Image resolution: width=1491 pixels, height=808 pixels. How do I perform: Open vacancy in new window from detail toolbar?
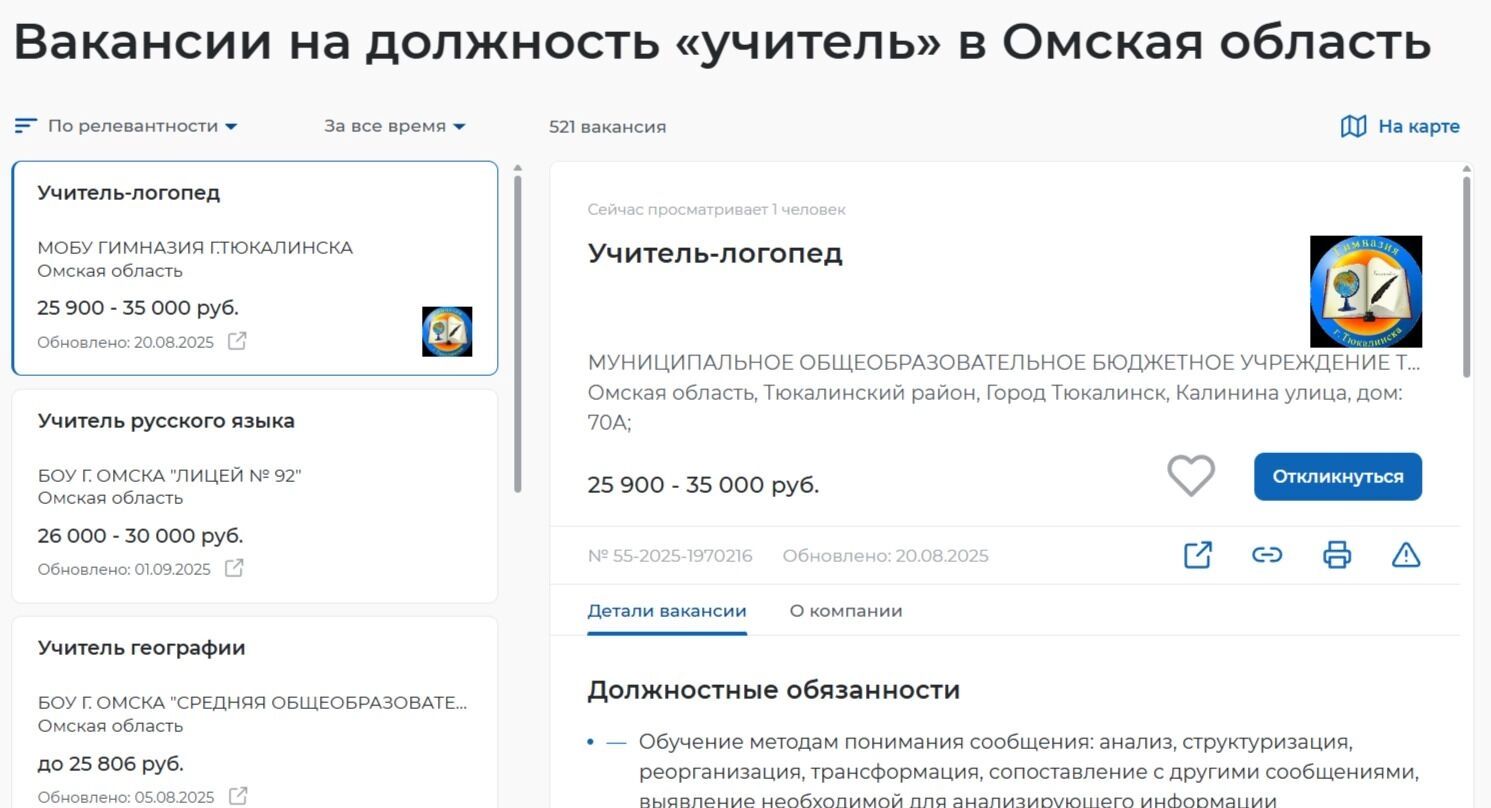pyautogui.click(x=1198, y=555)
